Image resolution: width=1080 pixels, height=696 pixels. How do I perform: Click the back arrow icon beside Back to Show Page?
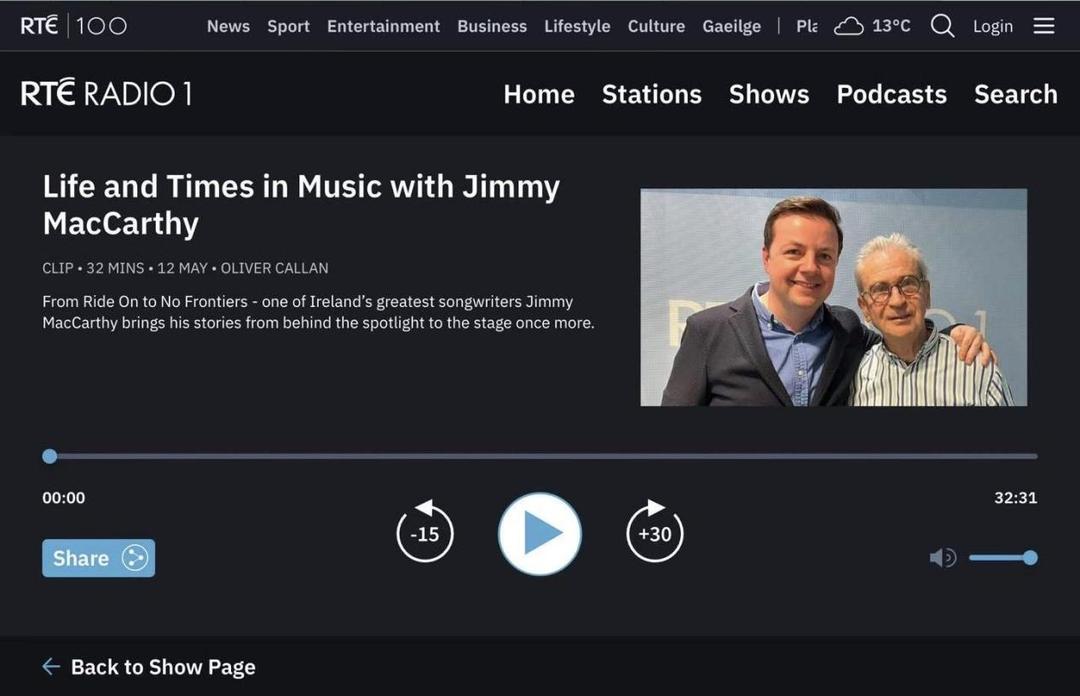point(51,666)
